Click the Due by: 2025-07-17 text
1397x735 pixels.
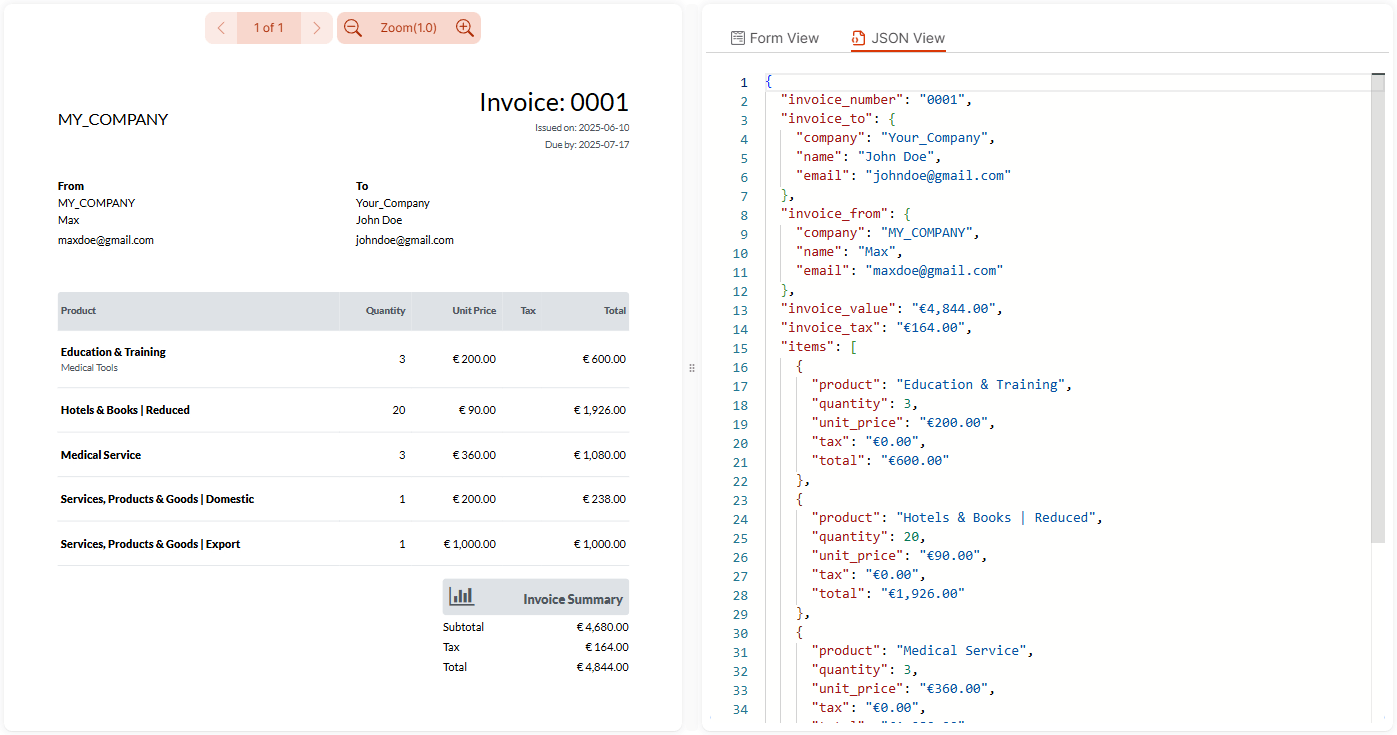pos(587,145)
